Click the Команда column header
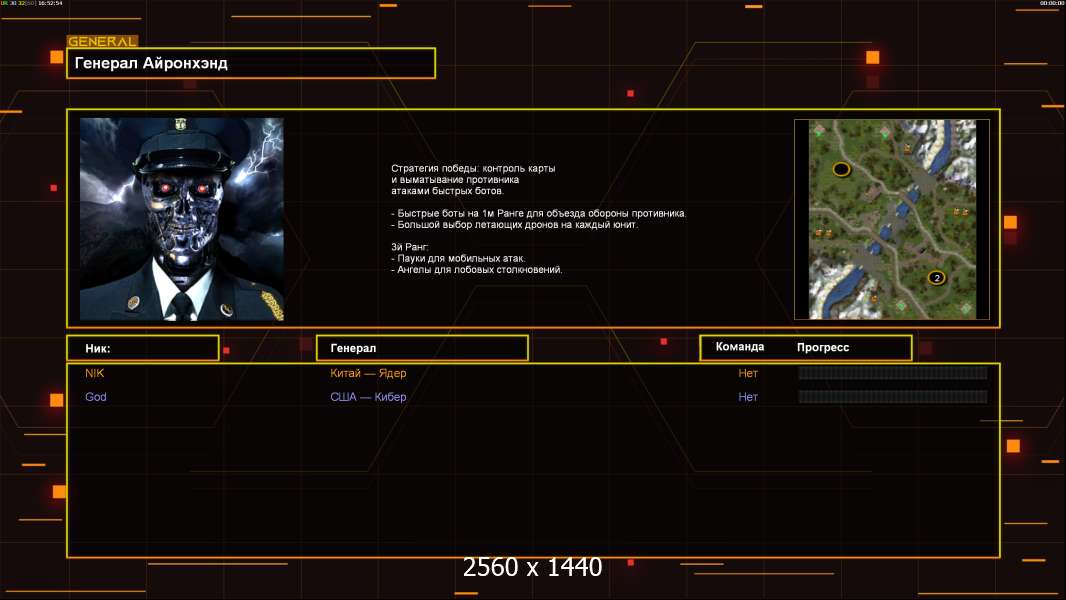 740,347
